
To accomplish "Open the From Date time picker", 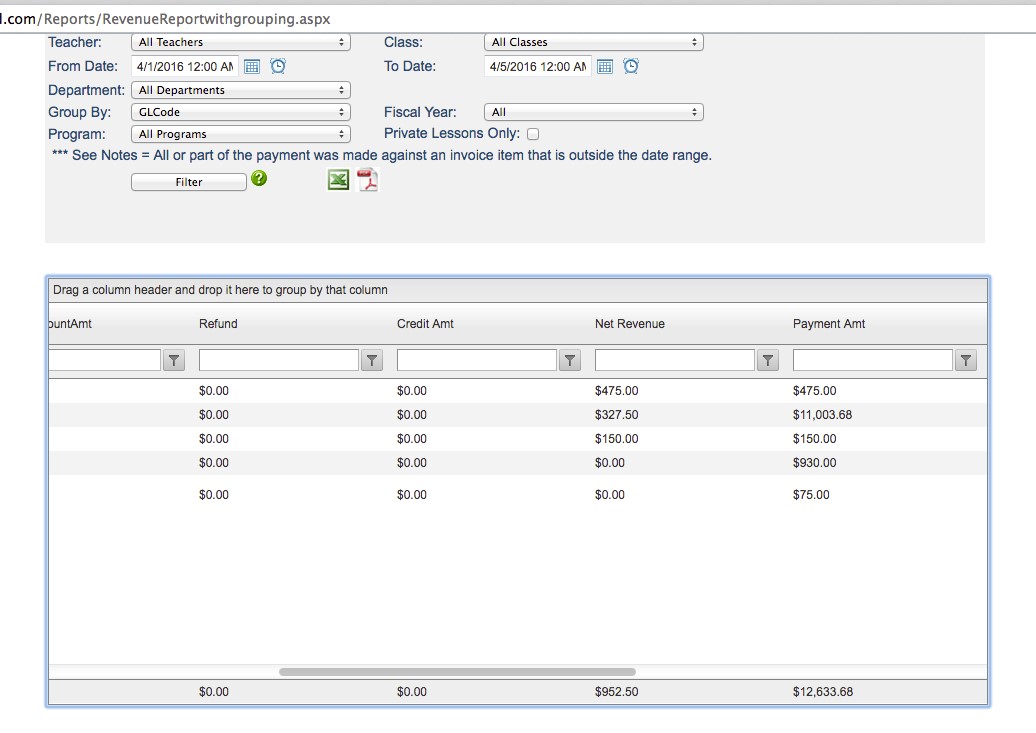I will pos(278,67).
